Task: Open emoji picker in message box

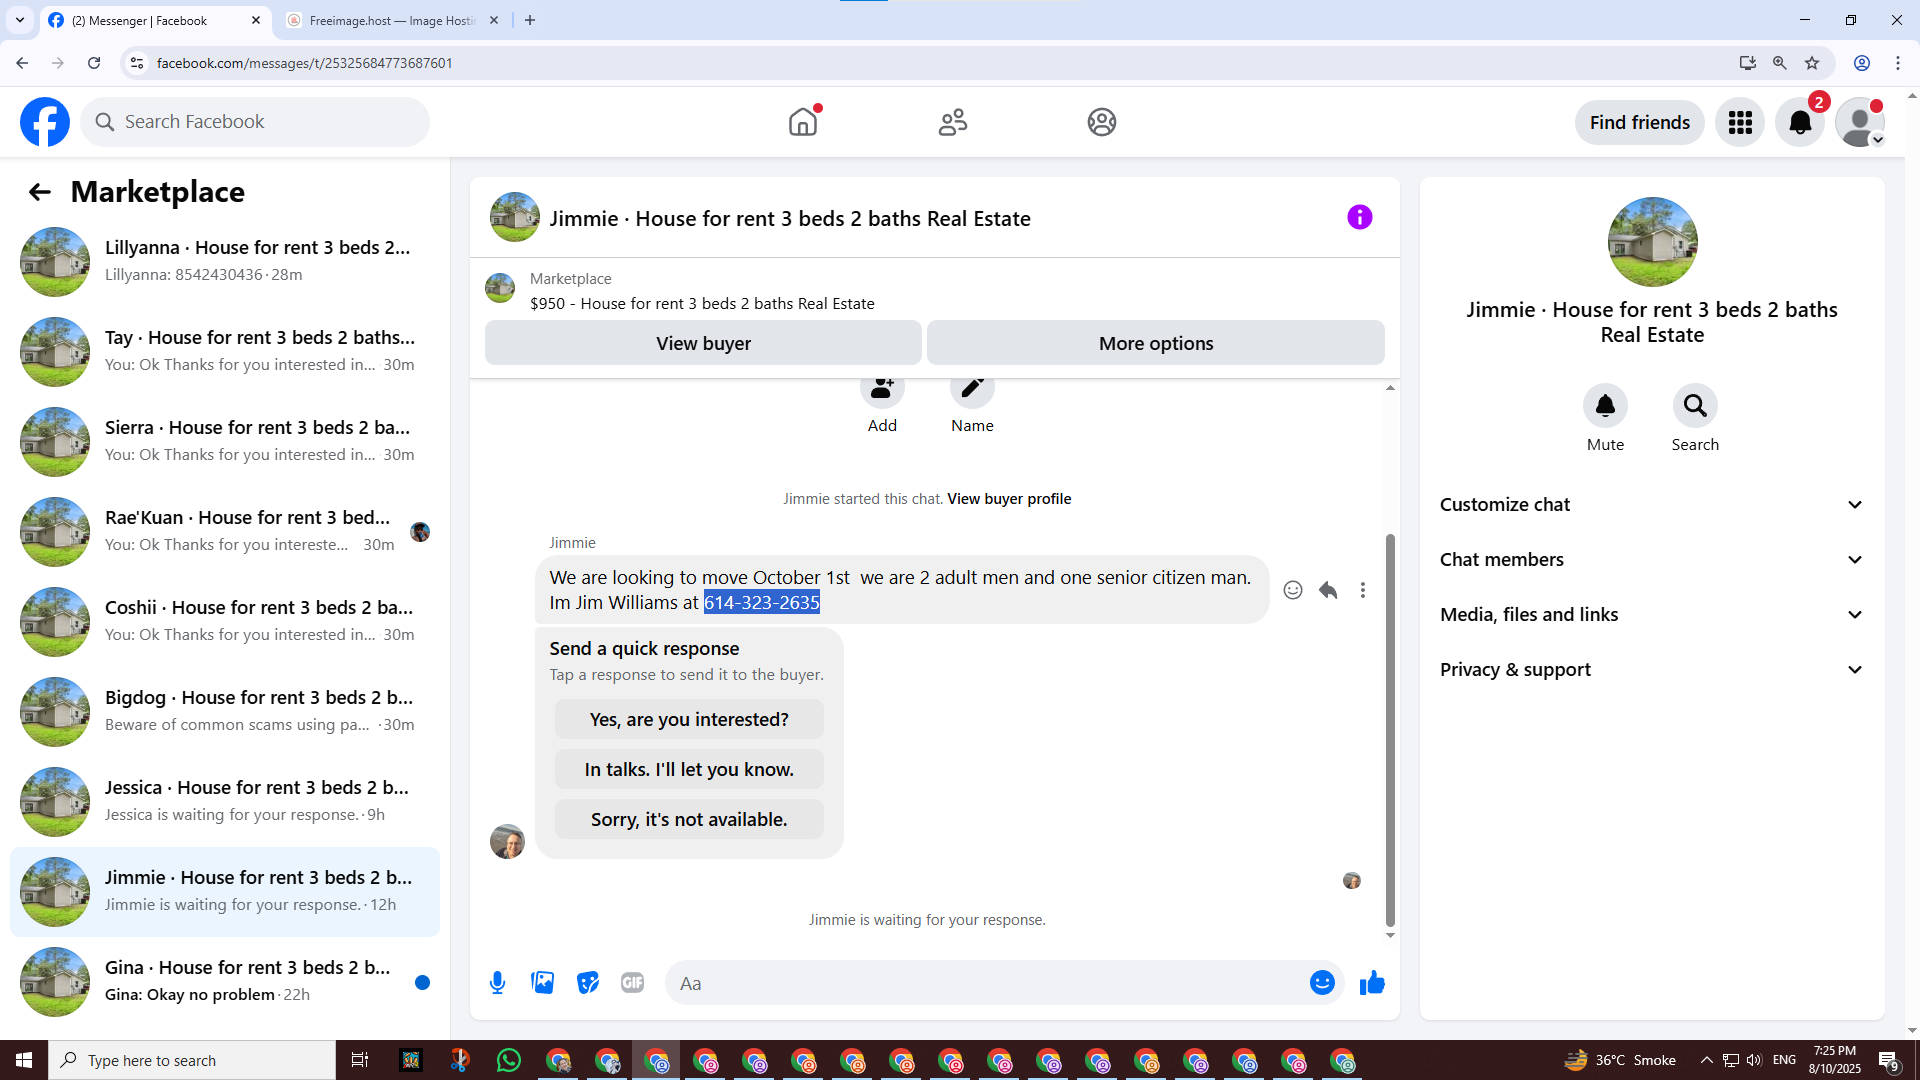Action: pos(1322,983)
